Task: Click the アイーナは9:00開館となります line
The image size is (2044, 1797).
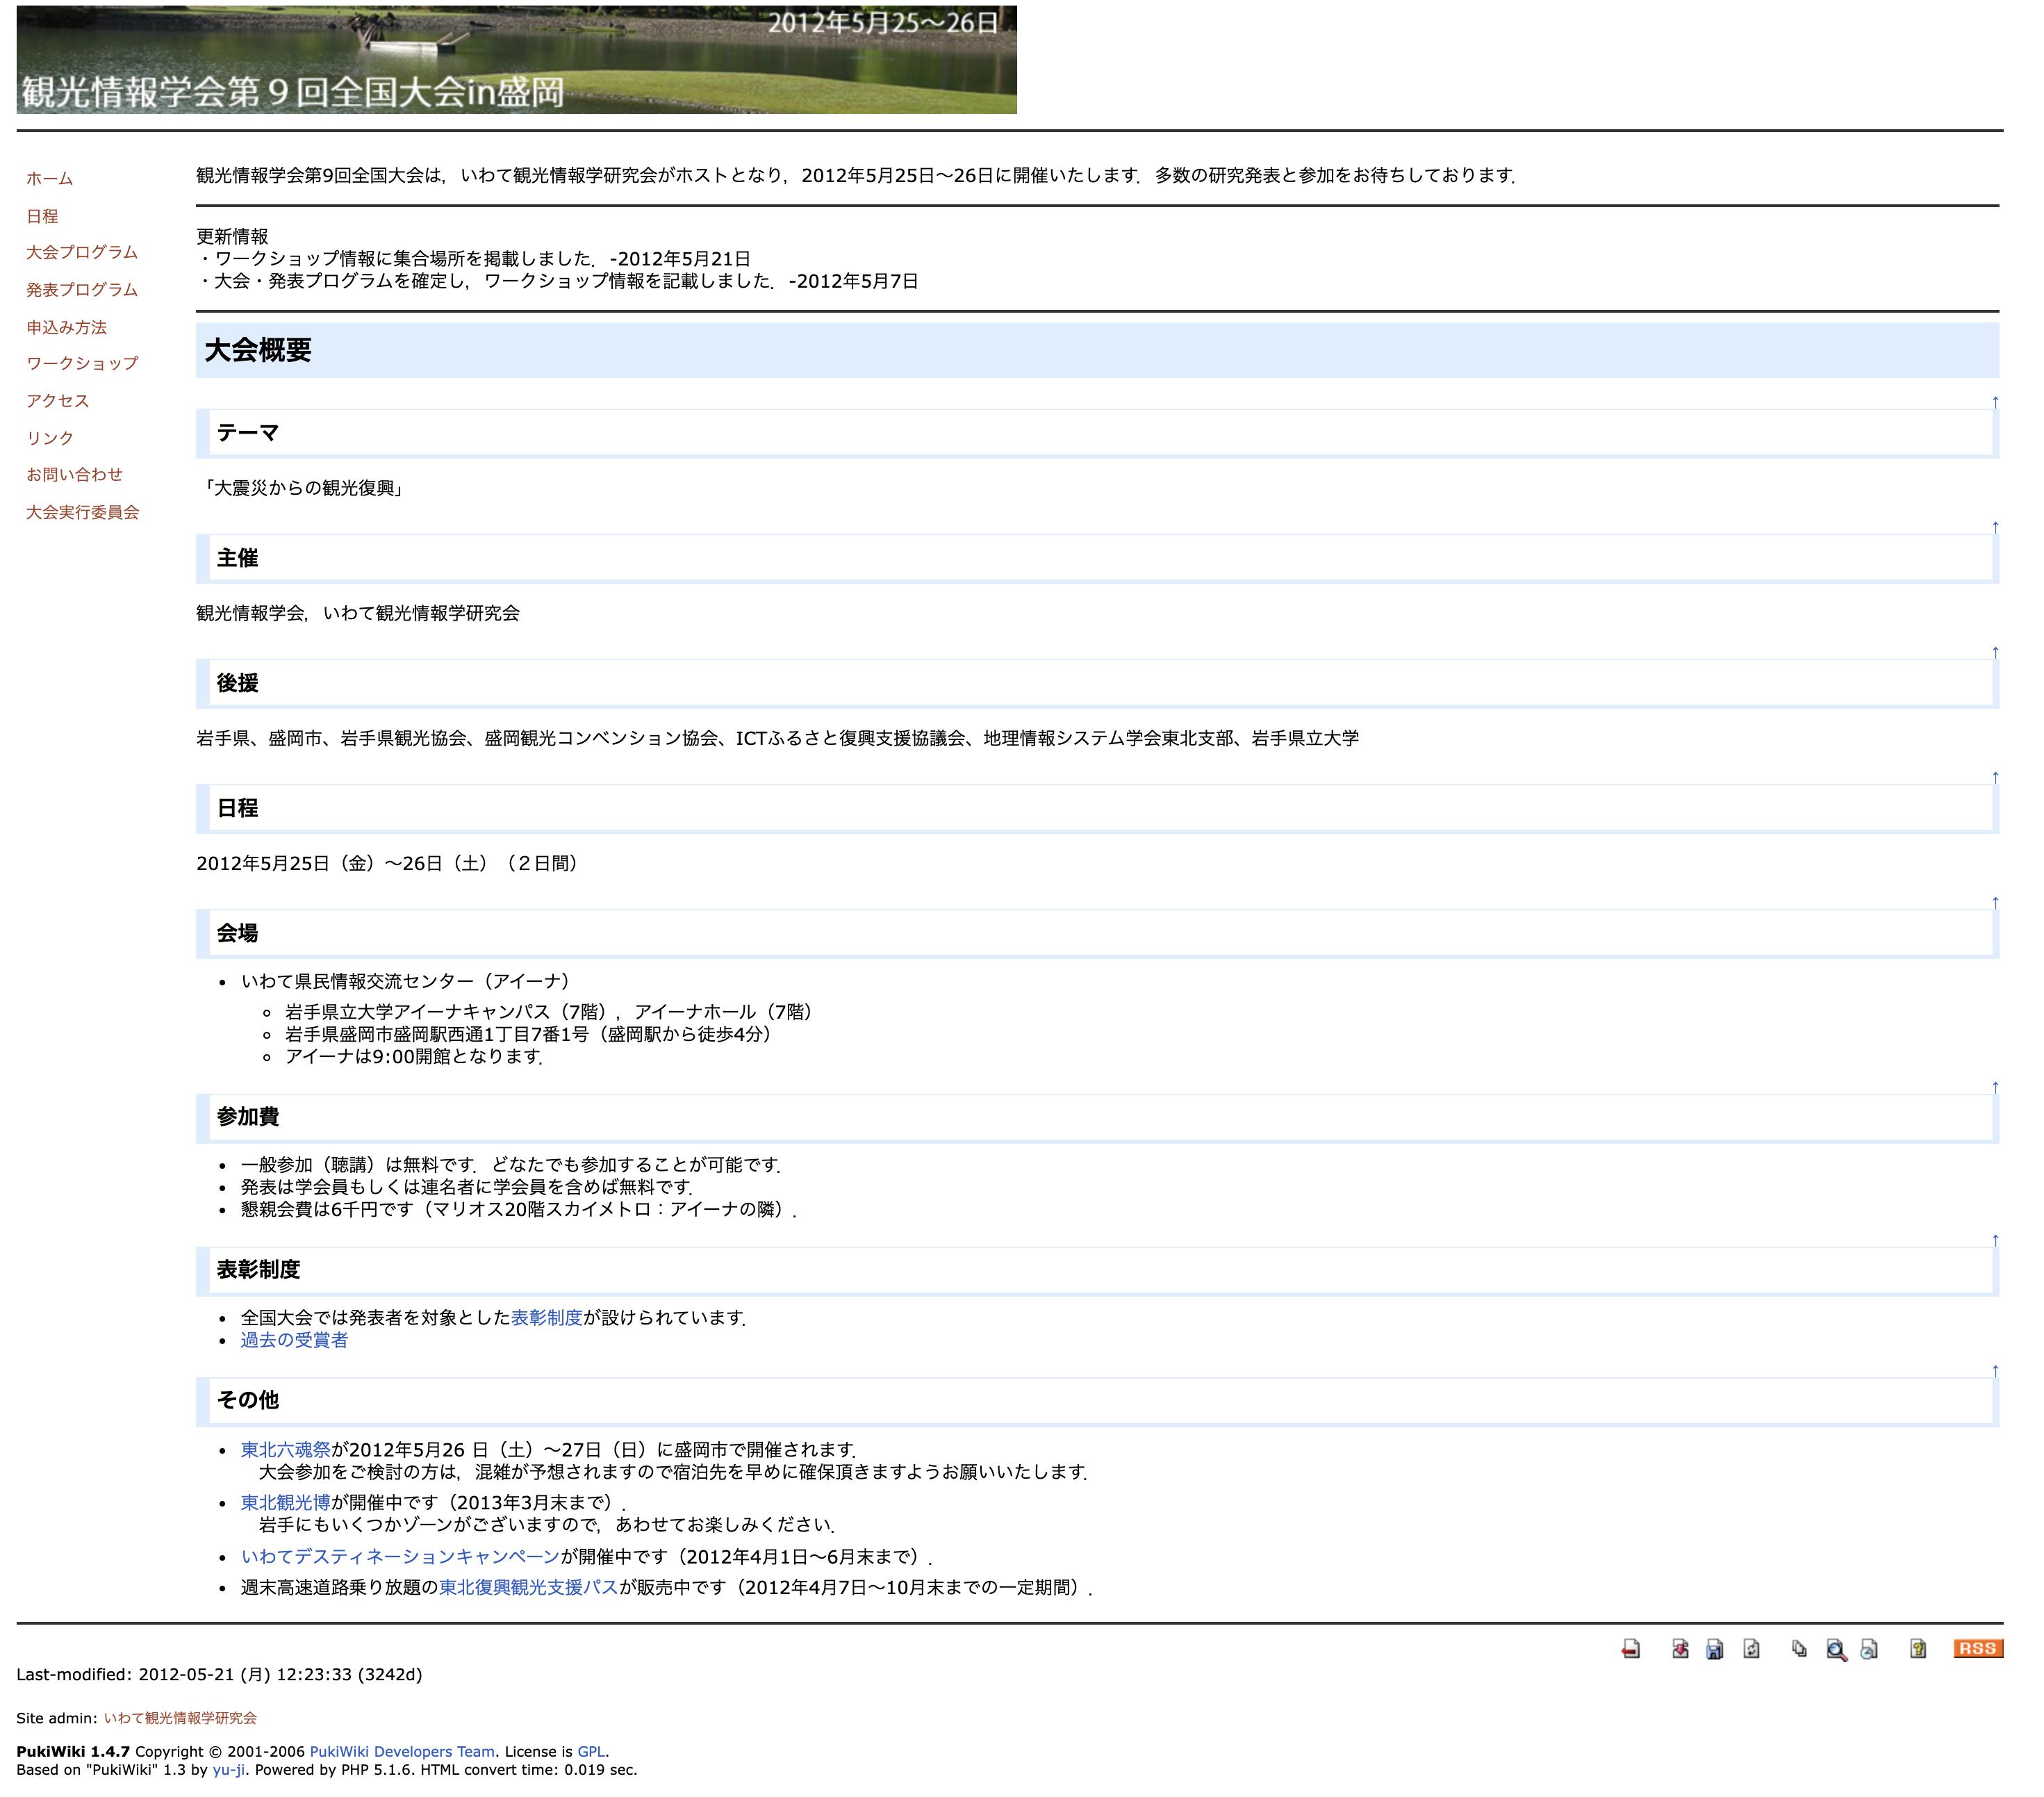Action: [414, 1056]
